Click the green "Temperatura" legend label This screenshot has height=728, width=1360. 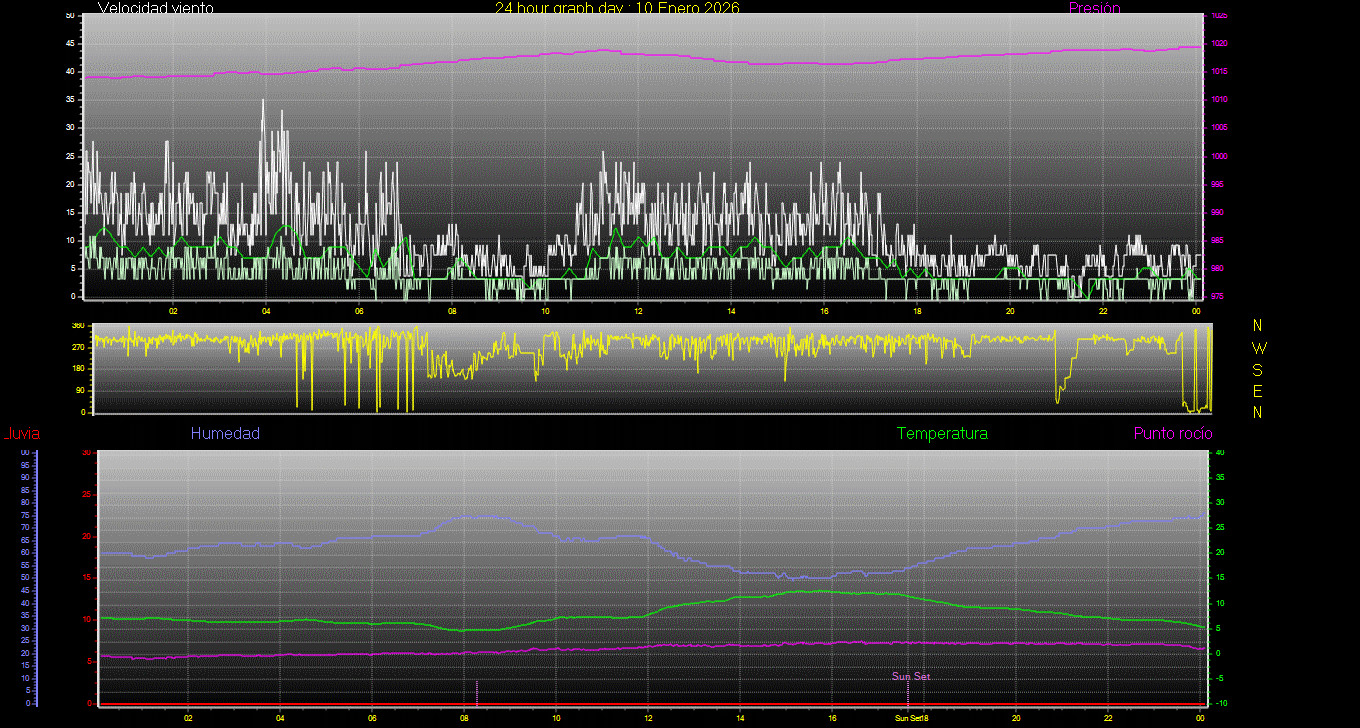(942, 433)
